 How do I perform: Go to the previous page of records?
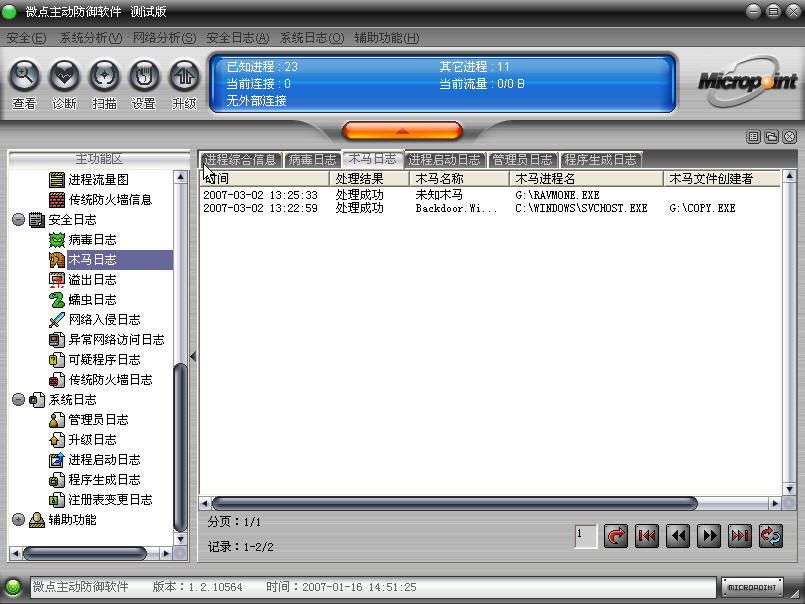[678, 536]
